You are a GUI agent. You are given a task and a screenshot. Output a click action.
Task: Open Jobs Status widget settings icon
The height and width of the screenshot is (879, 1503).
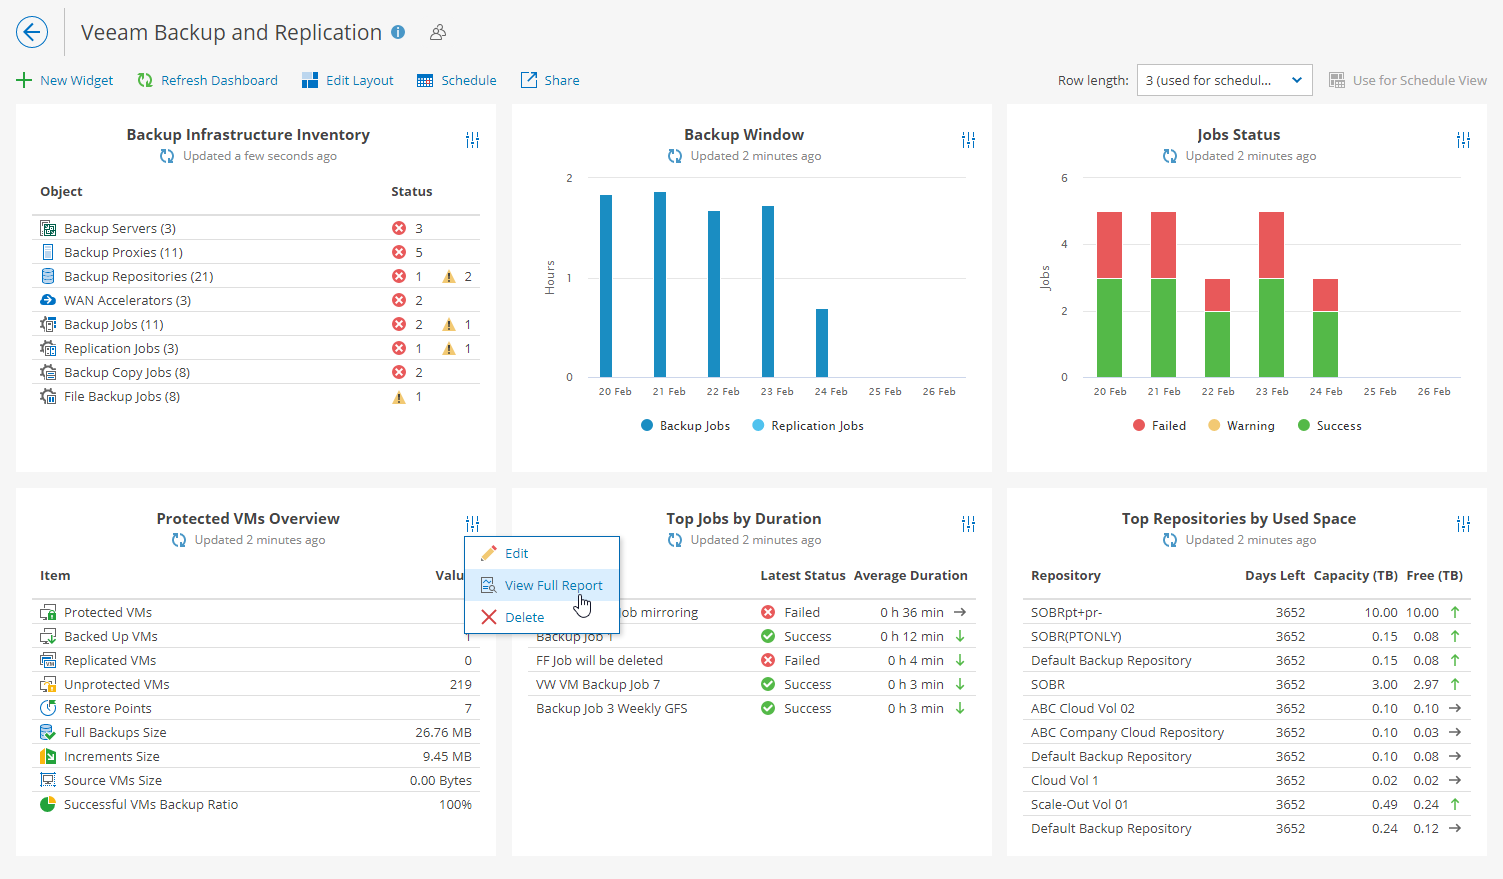(x=1464, y=140)
